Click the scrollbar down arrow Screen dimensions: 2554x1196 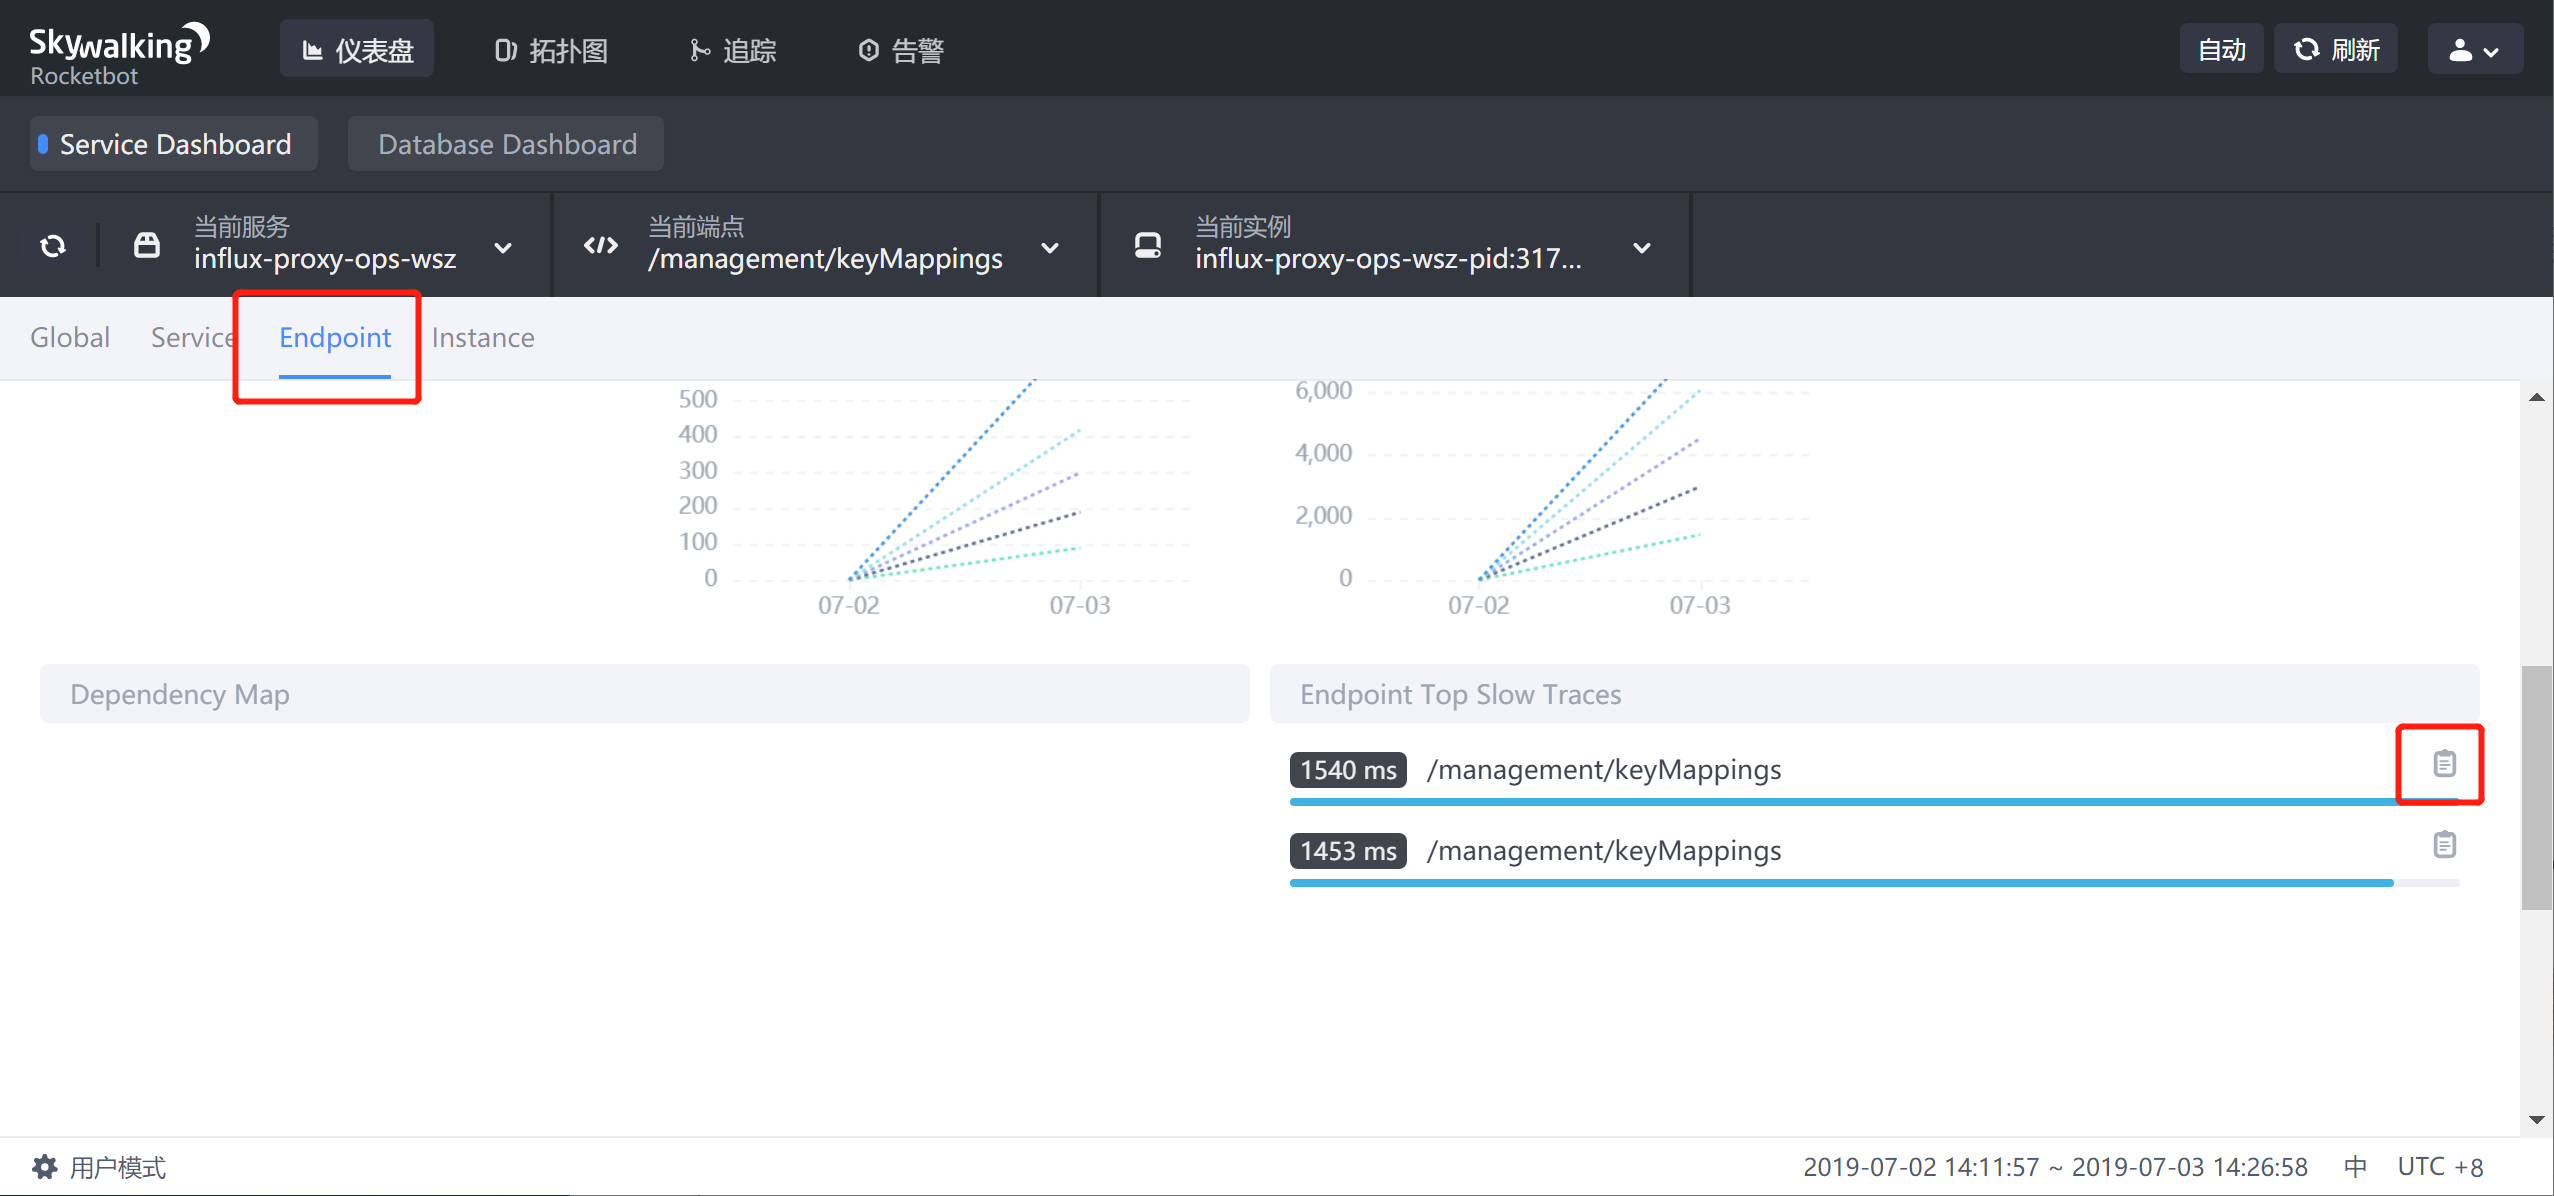[2536, 1120]
